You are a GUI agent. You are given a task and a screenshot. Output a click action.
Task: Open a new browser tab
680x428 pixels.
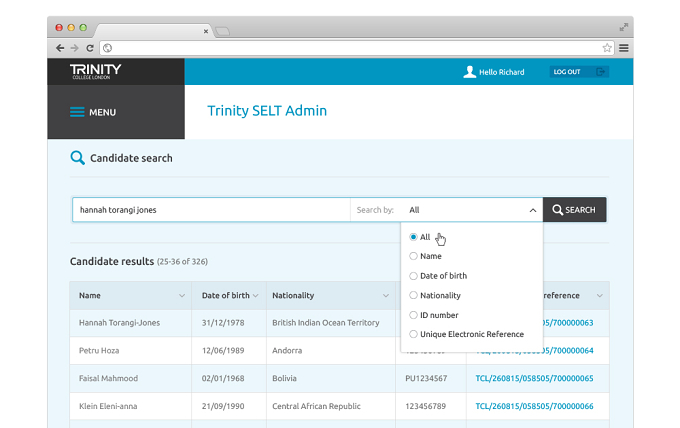coord(222,31)
